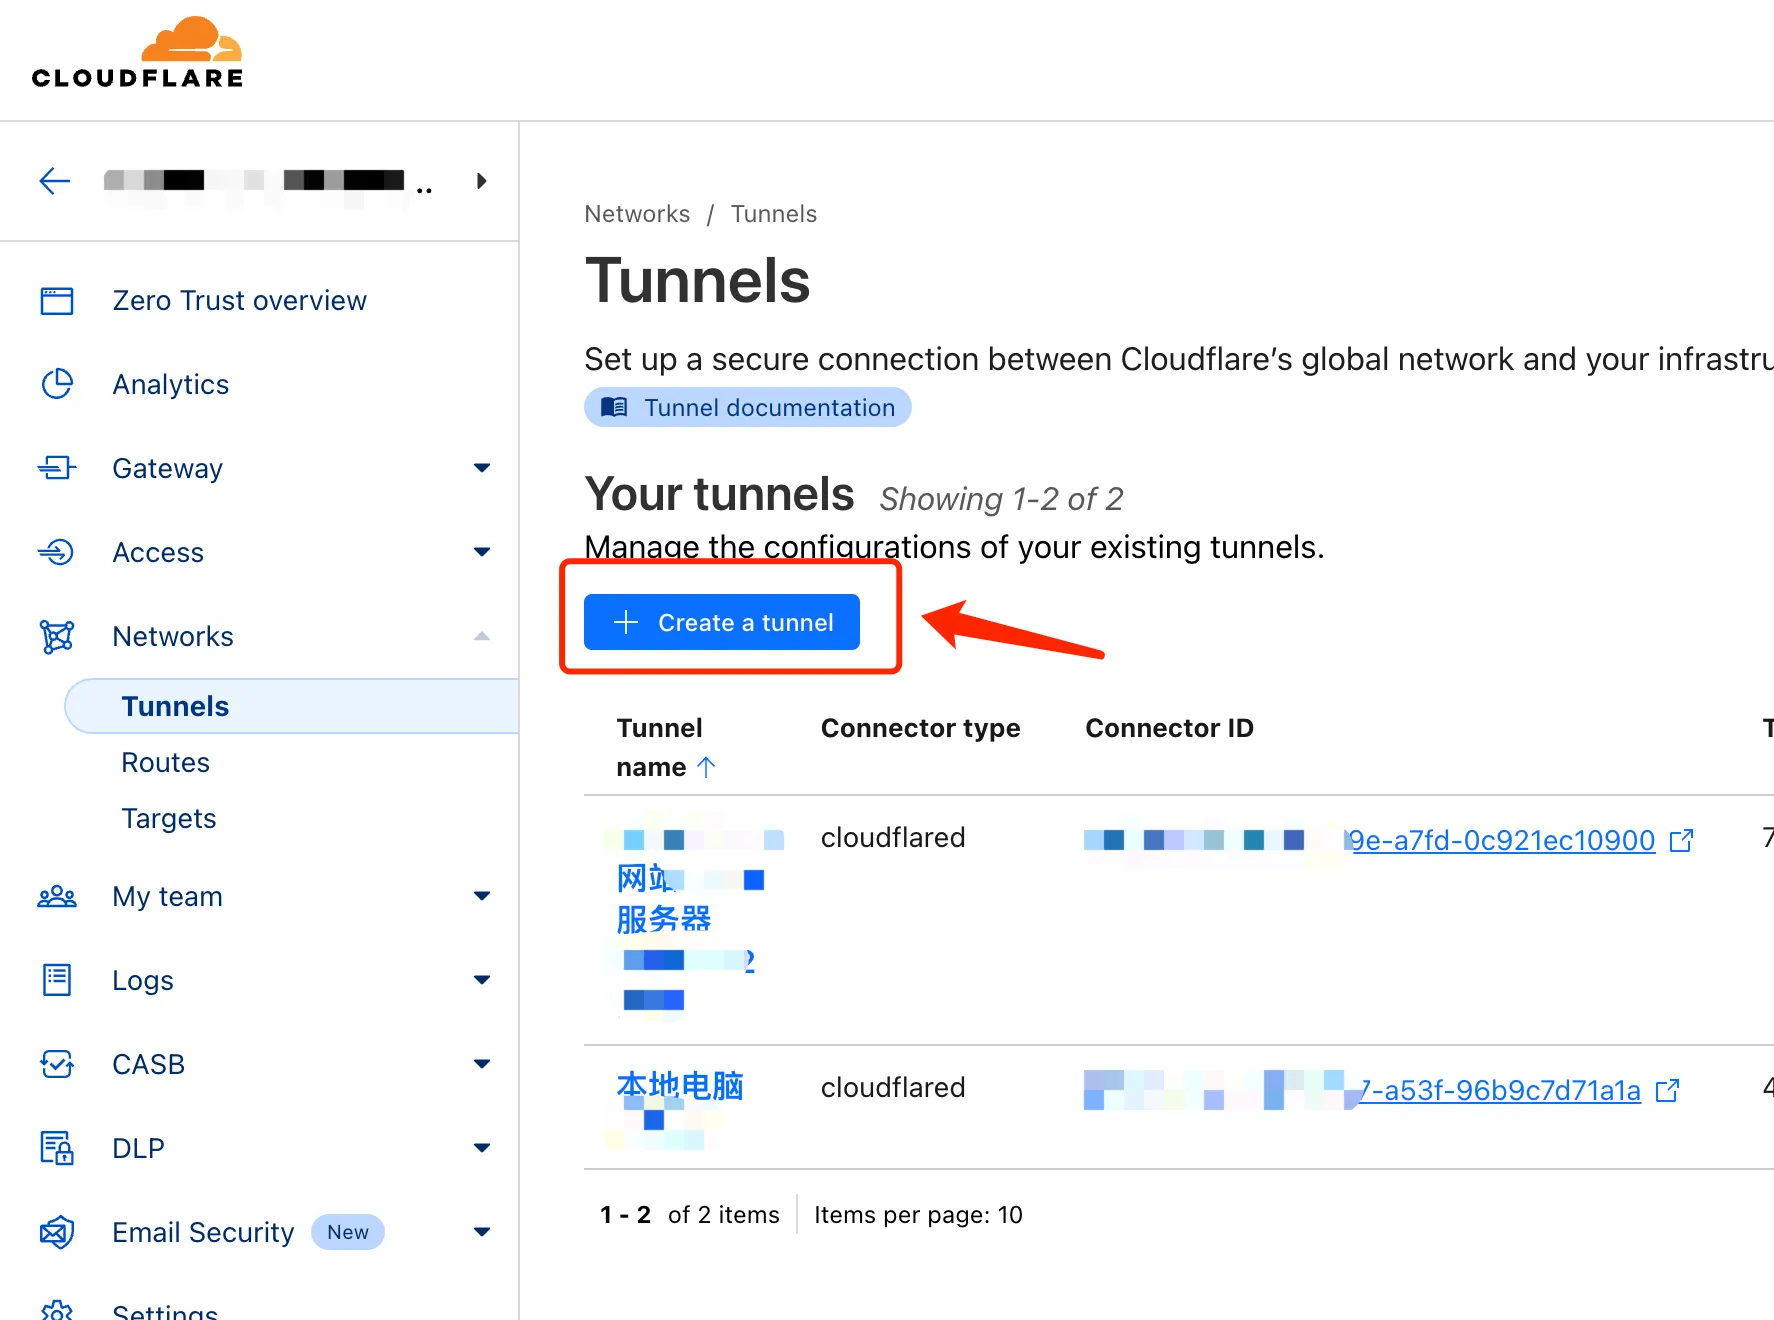Screen dimensions: 1774x1320
Task: Open connector ID ending a53f-96b9c7d71a1a externally
Action: pos(1667,1090)
